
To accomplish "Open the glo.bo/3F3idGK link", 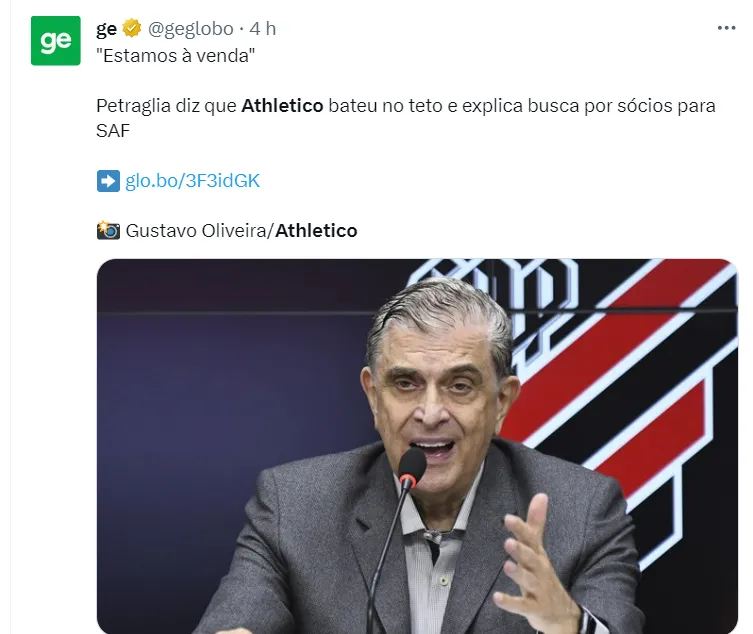I will pos(192,181).
